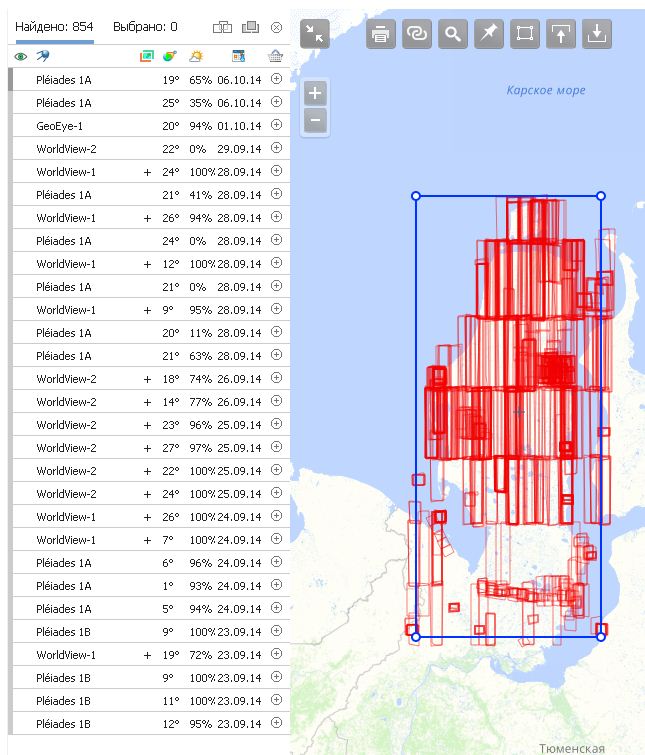
Task: Activate the rectangle area selection tool
Action: tap(525, 34)
